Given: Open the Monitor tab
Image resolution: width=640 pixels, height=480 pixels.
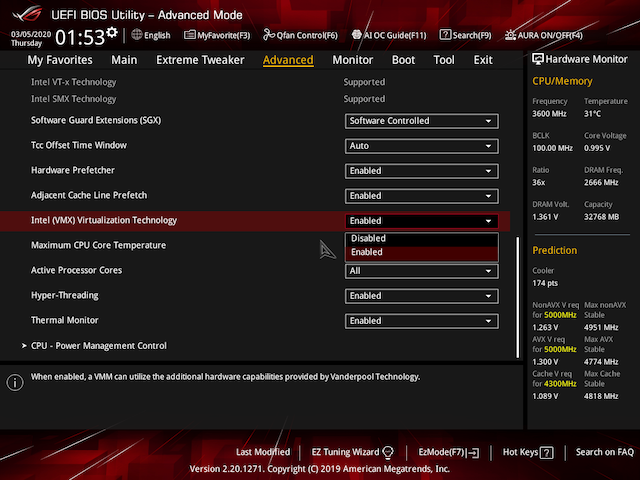Looking at the screenshot, I should (x=353, y=60).
